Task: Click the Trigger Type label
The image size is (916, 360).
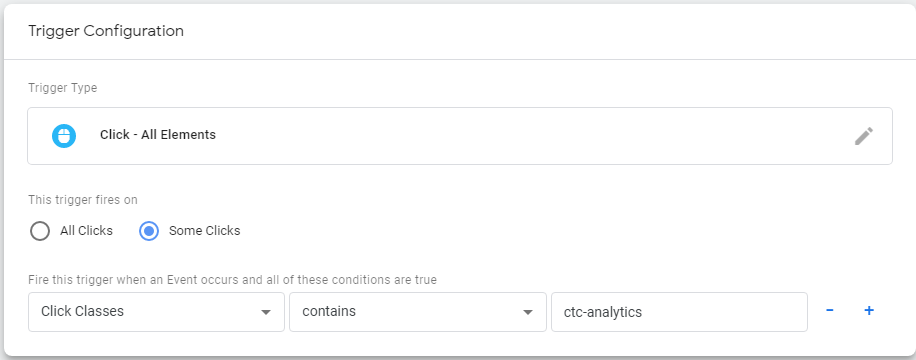Action: click(63, 88)
